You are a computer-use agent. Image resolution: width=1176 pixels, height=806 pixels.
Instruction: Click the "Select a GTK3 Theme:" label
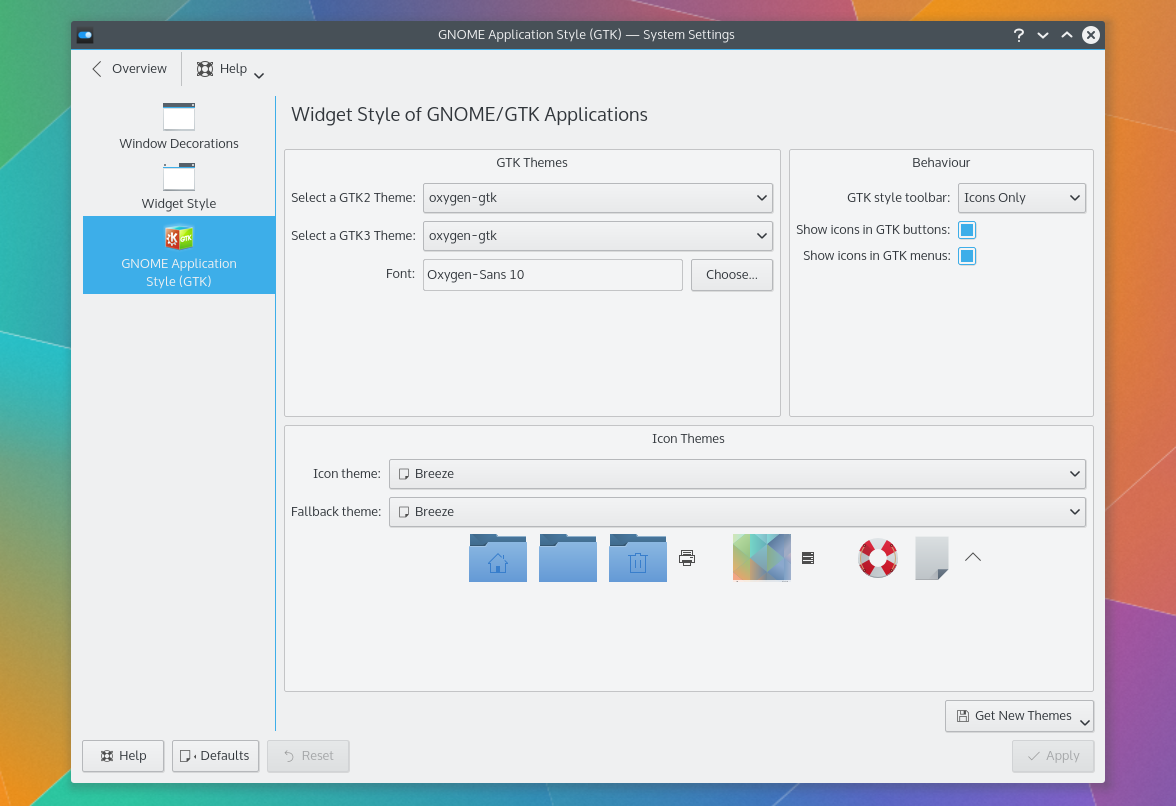pos(353,235)
